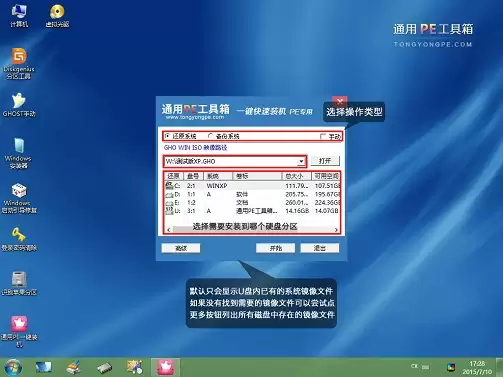Click the gray memory-chip icon on taskbar

pos(105,368)
